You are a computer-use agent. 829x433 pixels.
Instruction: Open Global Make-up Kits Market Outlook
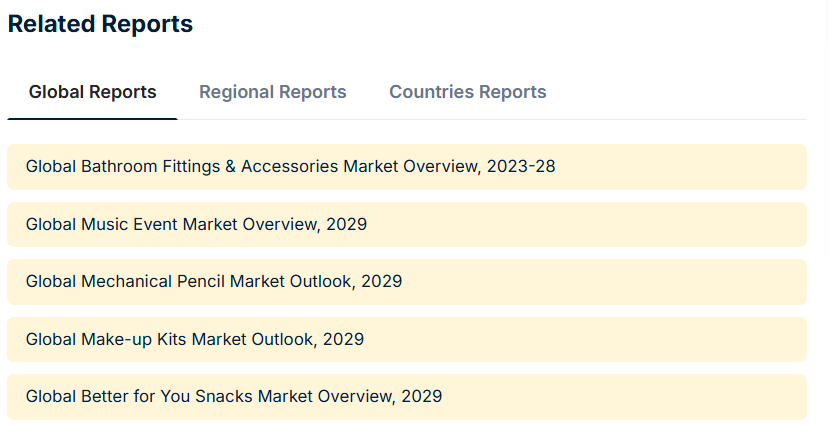[194, 339]
